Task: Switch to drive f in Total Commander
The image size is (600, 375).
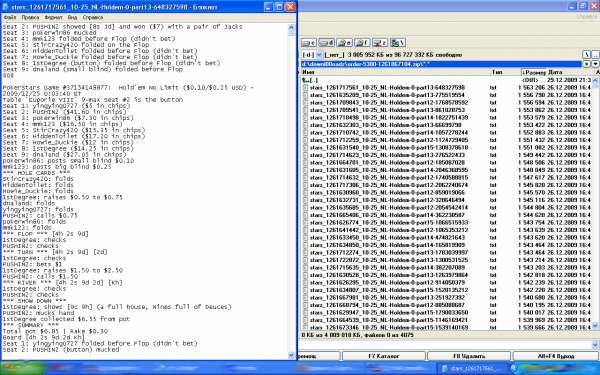Action: [362, 42]
